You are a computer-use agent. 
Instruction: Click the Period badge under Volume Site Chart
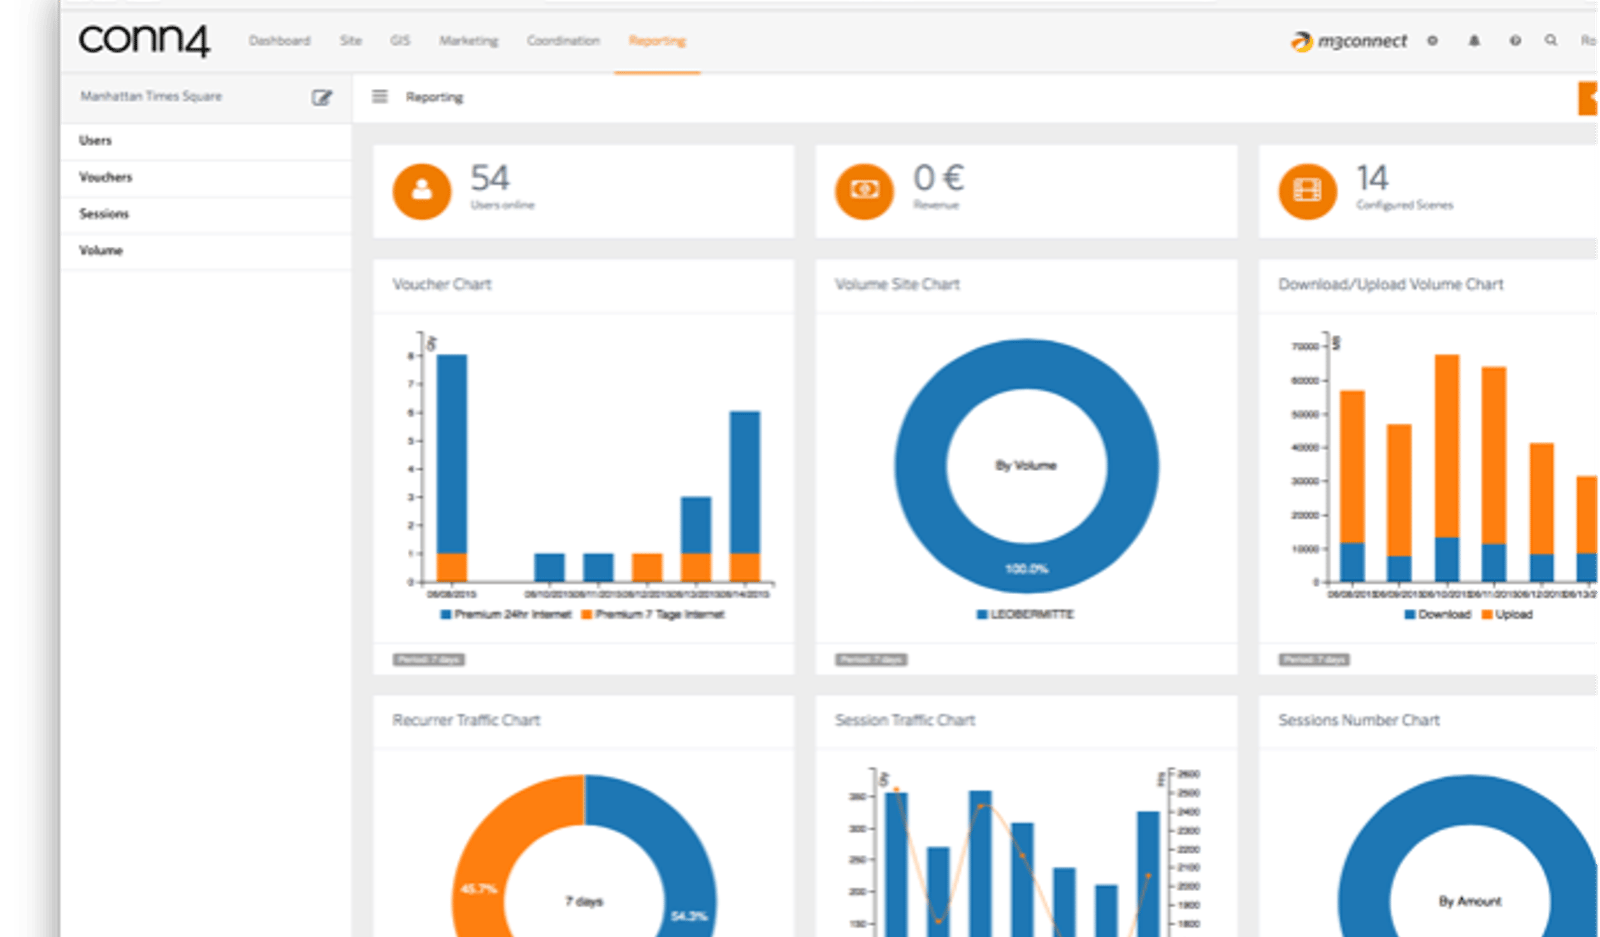[872, 660]
